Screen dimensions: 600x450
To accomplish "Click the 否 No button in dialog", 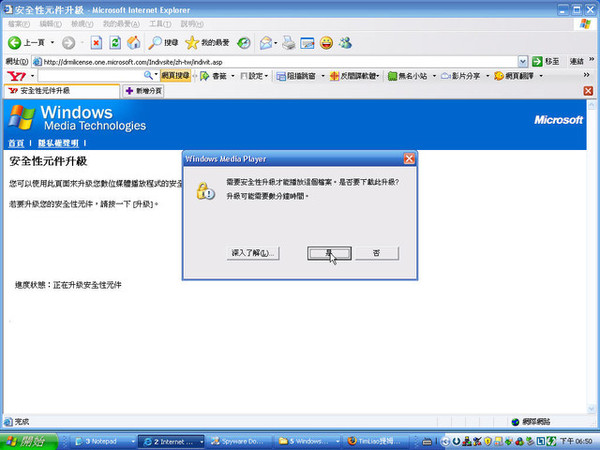I will click(377, 253).
